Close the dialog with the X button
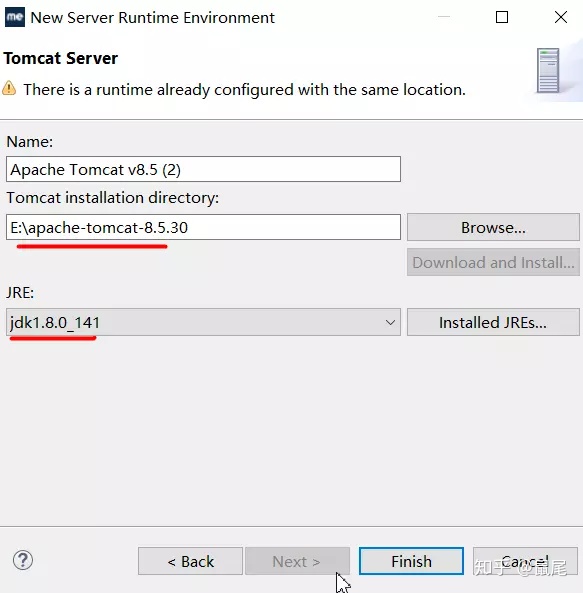The height and width of the screenshot is (593, 583). (561, 17)
